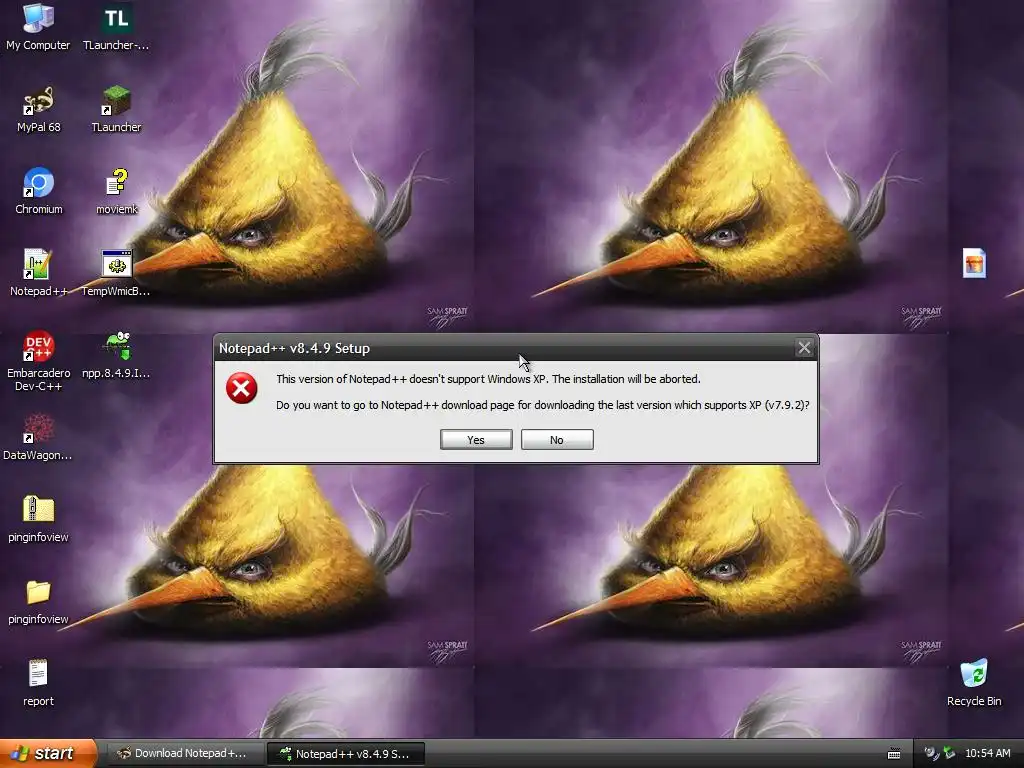The image size is (1024, 768).
Task: Select the moviemk help file icon
Action: click(117, 191)
